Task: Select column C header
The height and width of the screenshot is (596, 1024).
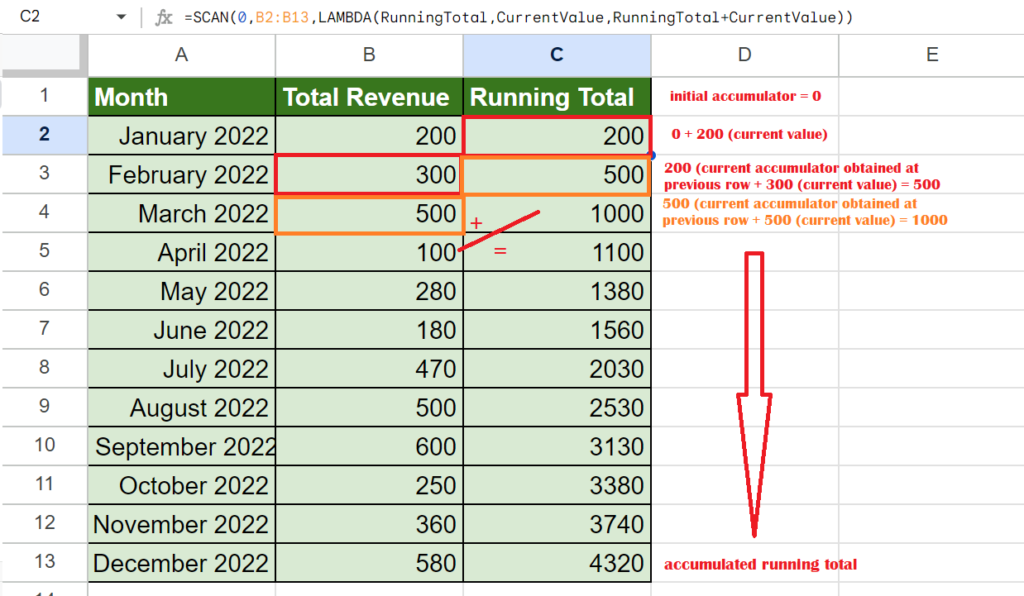Action: (557, 55)
